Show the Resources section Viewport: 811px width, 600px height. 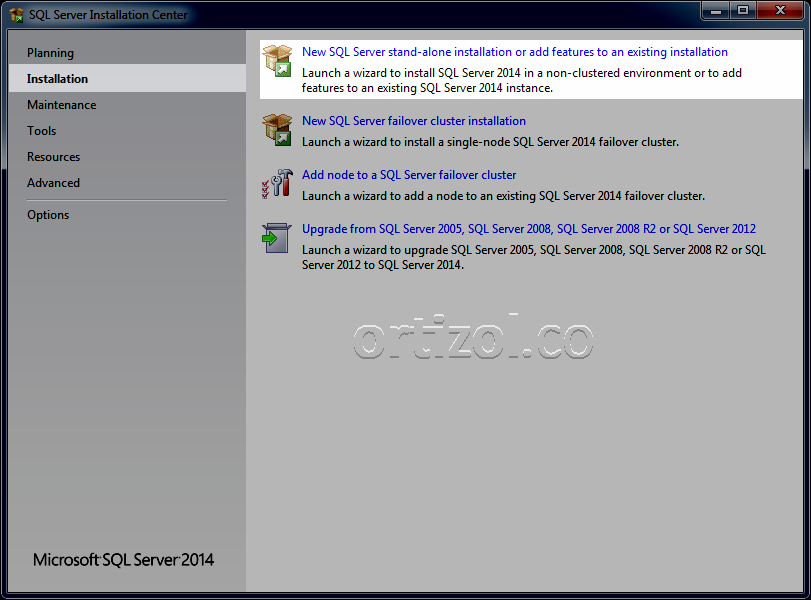54,157
